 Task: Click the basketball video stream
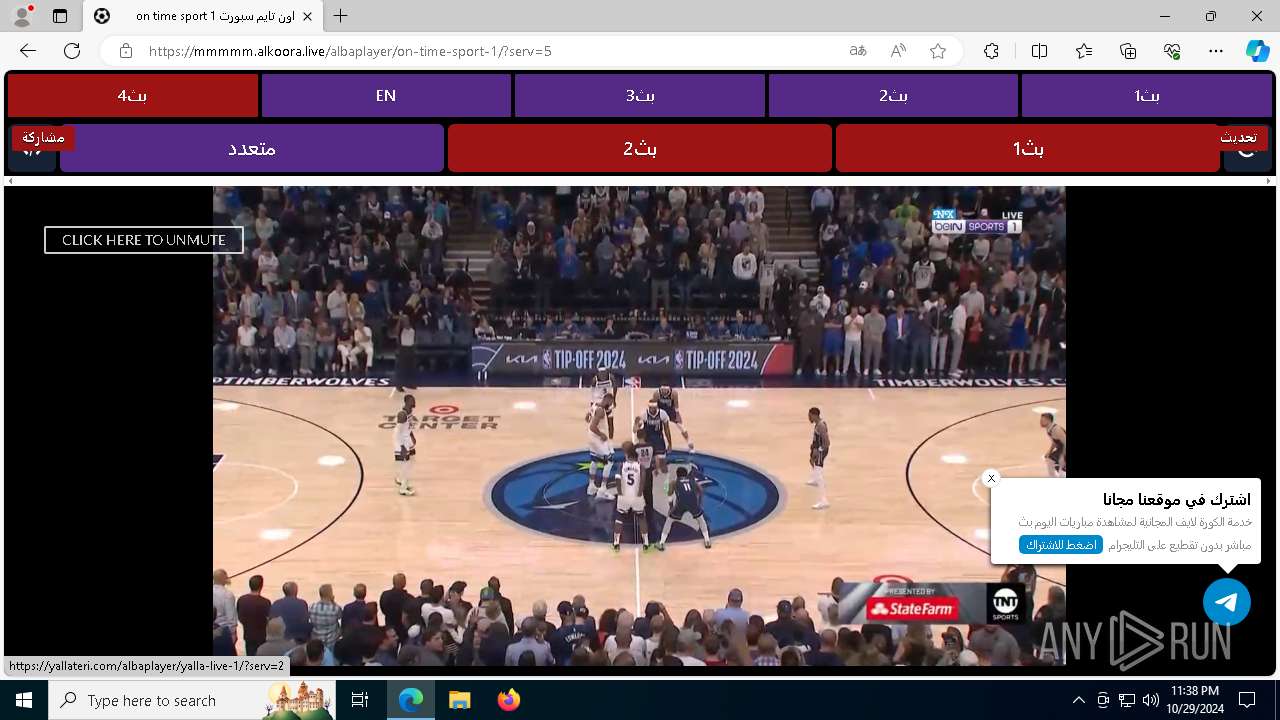[639, 425]
